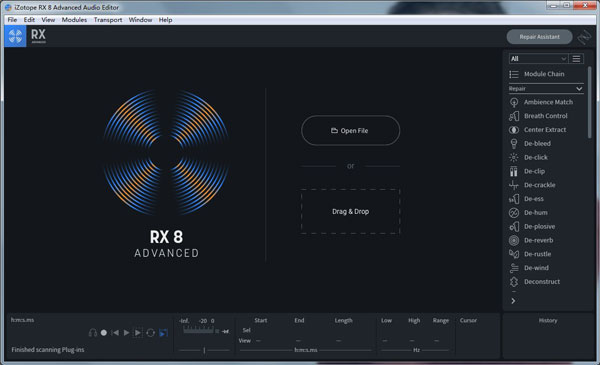Click the play selection button
The image size is (600, 365).
(x=138, y=333)
